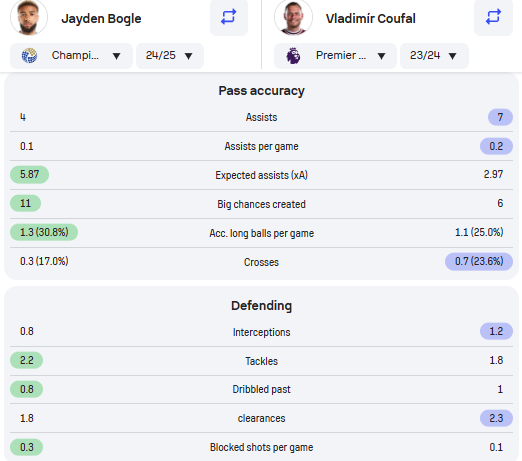Click the Vladimír Coufal name link
The height and width of the screenshot is (461, 522).
[x=371, y=19]
